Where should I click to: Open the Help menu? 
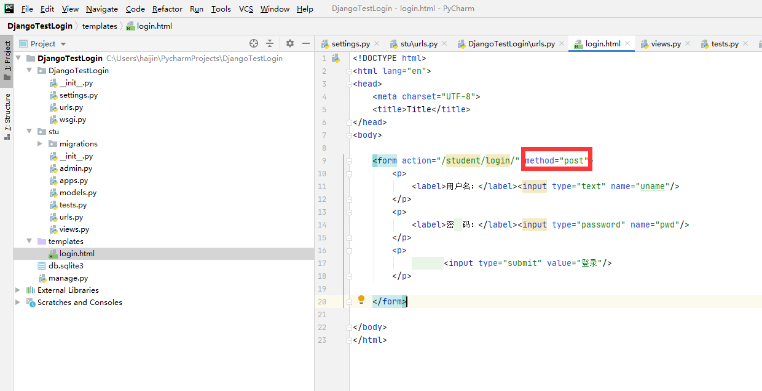pyautogui.click(x=305, y=9)
